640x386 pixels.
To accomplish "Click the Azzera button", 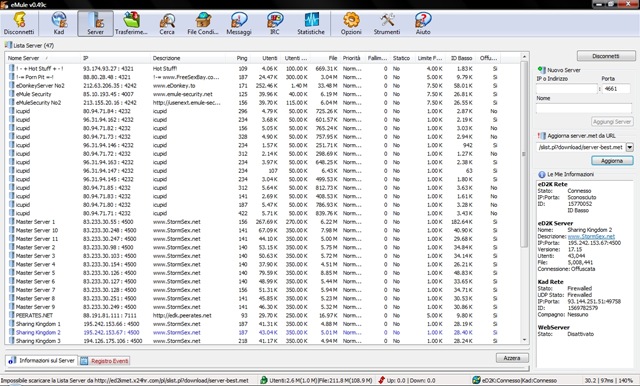I will [512, 358].
